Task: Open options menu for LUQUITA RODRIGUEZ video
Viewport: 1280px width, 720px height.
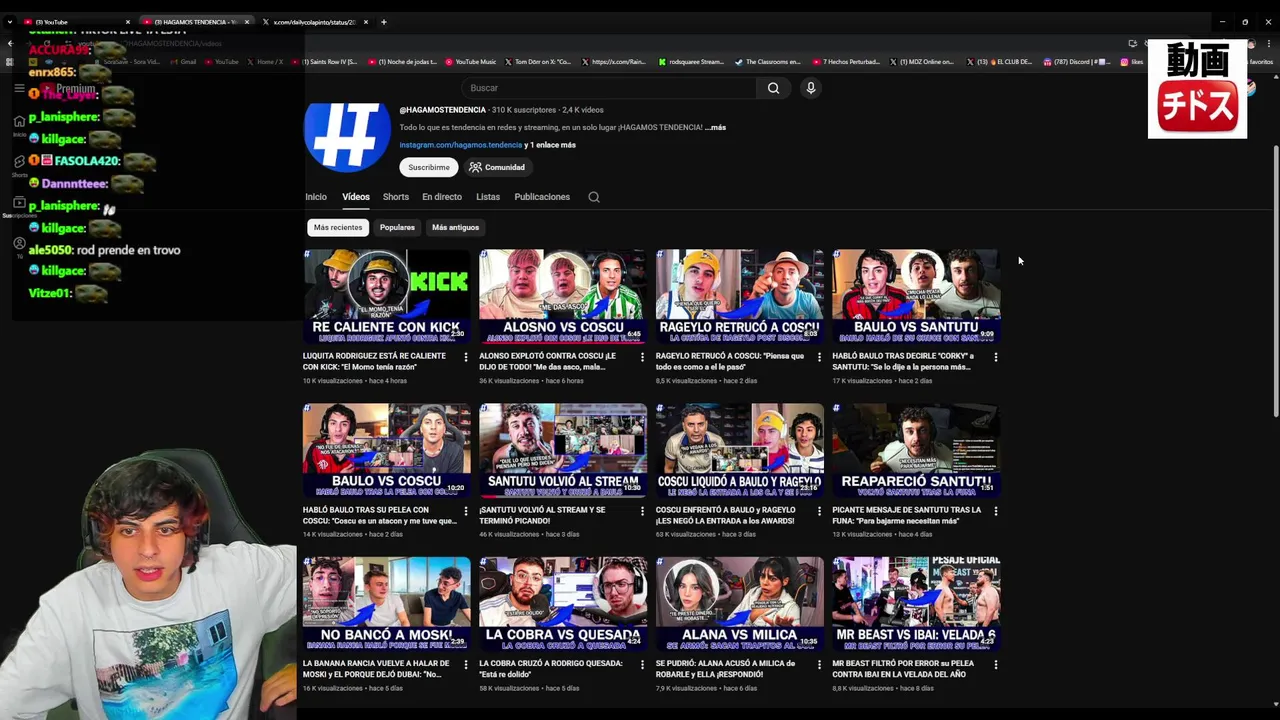Action: click(466, 357)
